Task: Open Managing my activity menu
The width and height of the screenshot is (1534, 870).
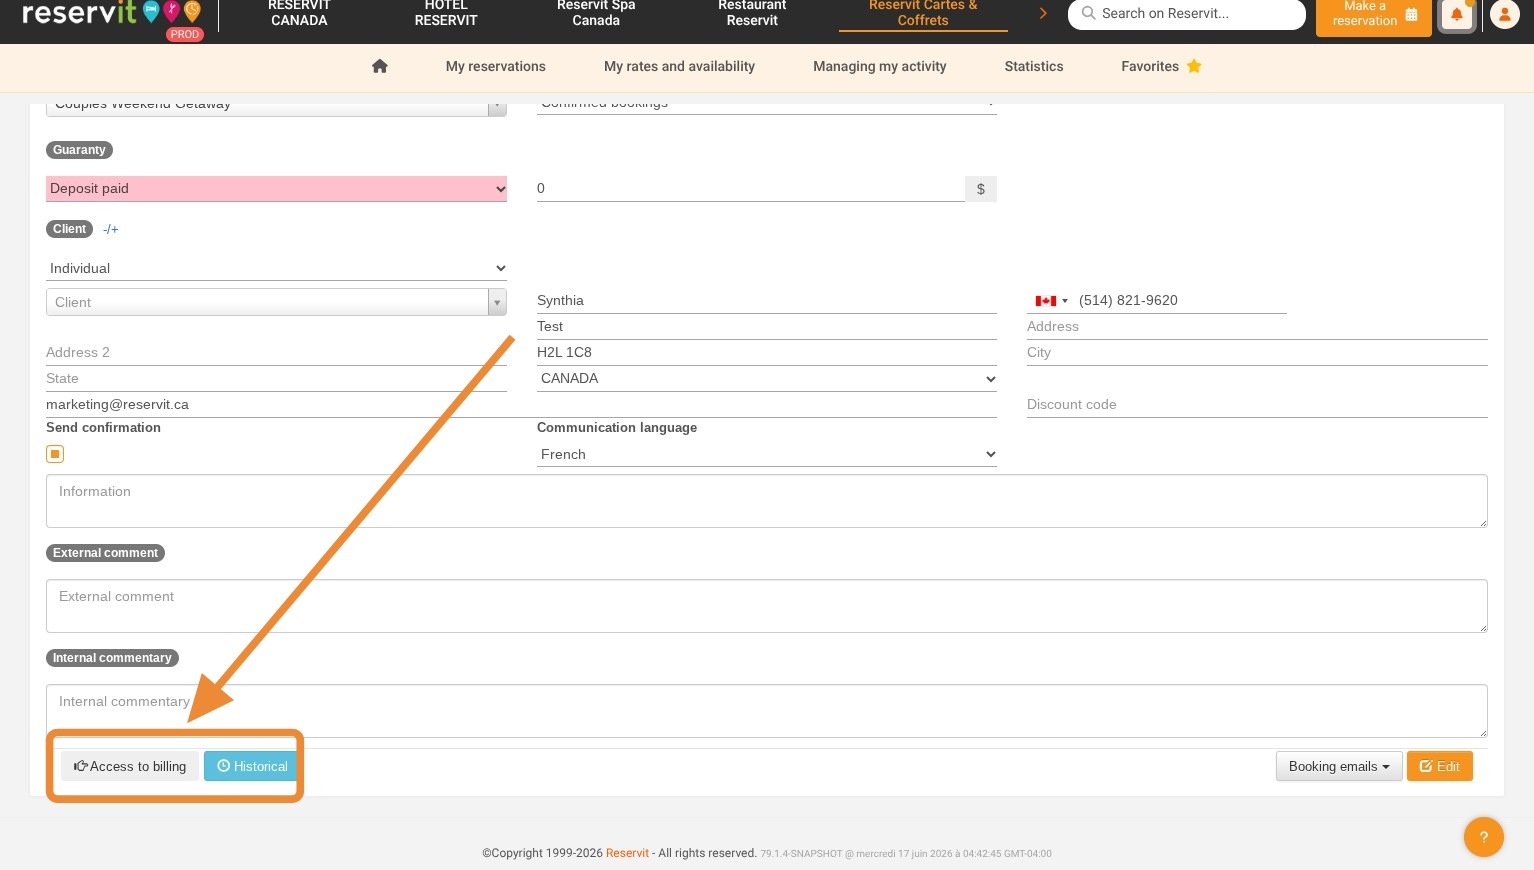Action: click(880, 66)
